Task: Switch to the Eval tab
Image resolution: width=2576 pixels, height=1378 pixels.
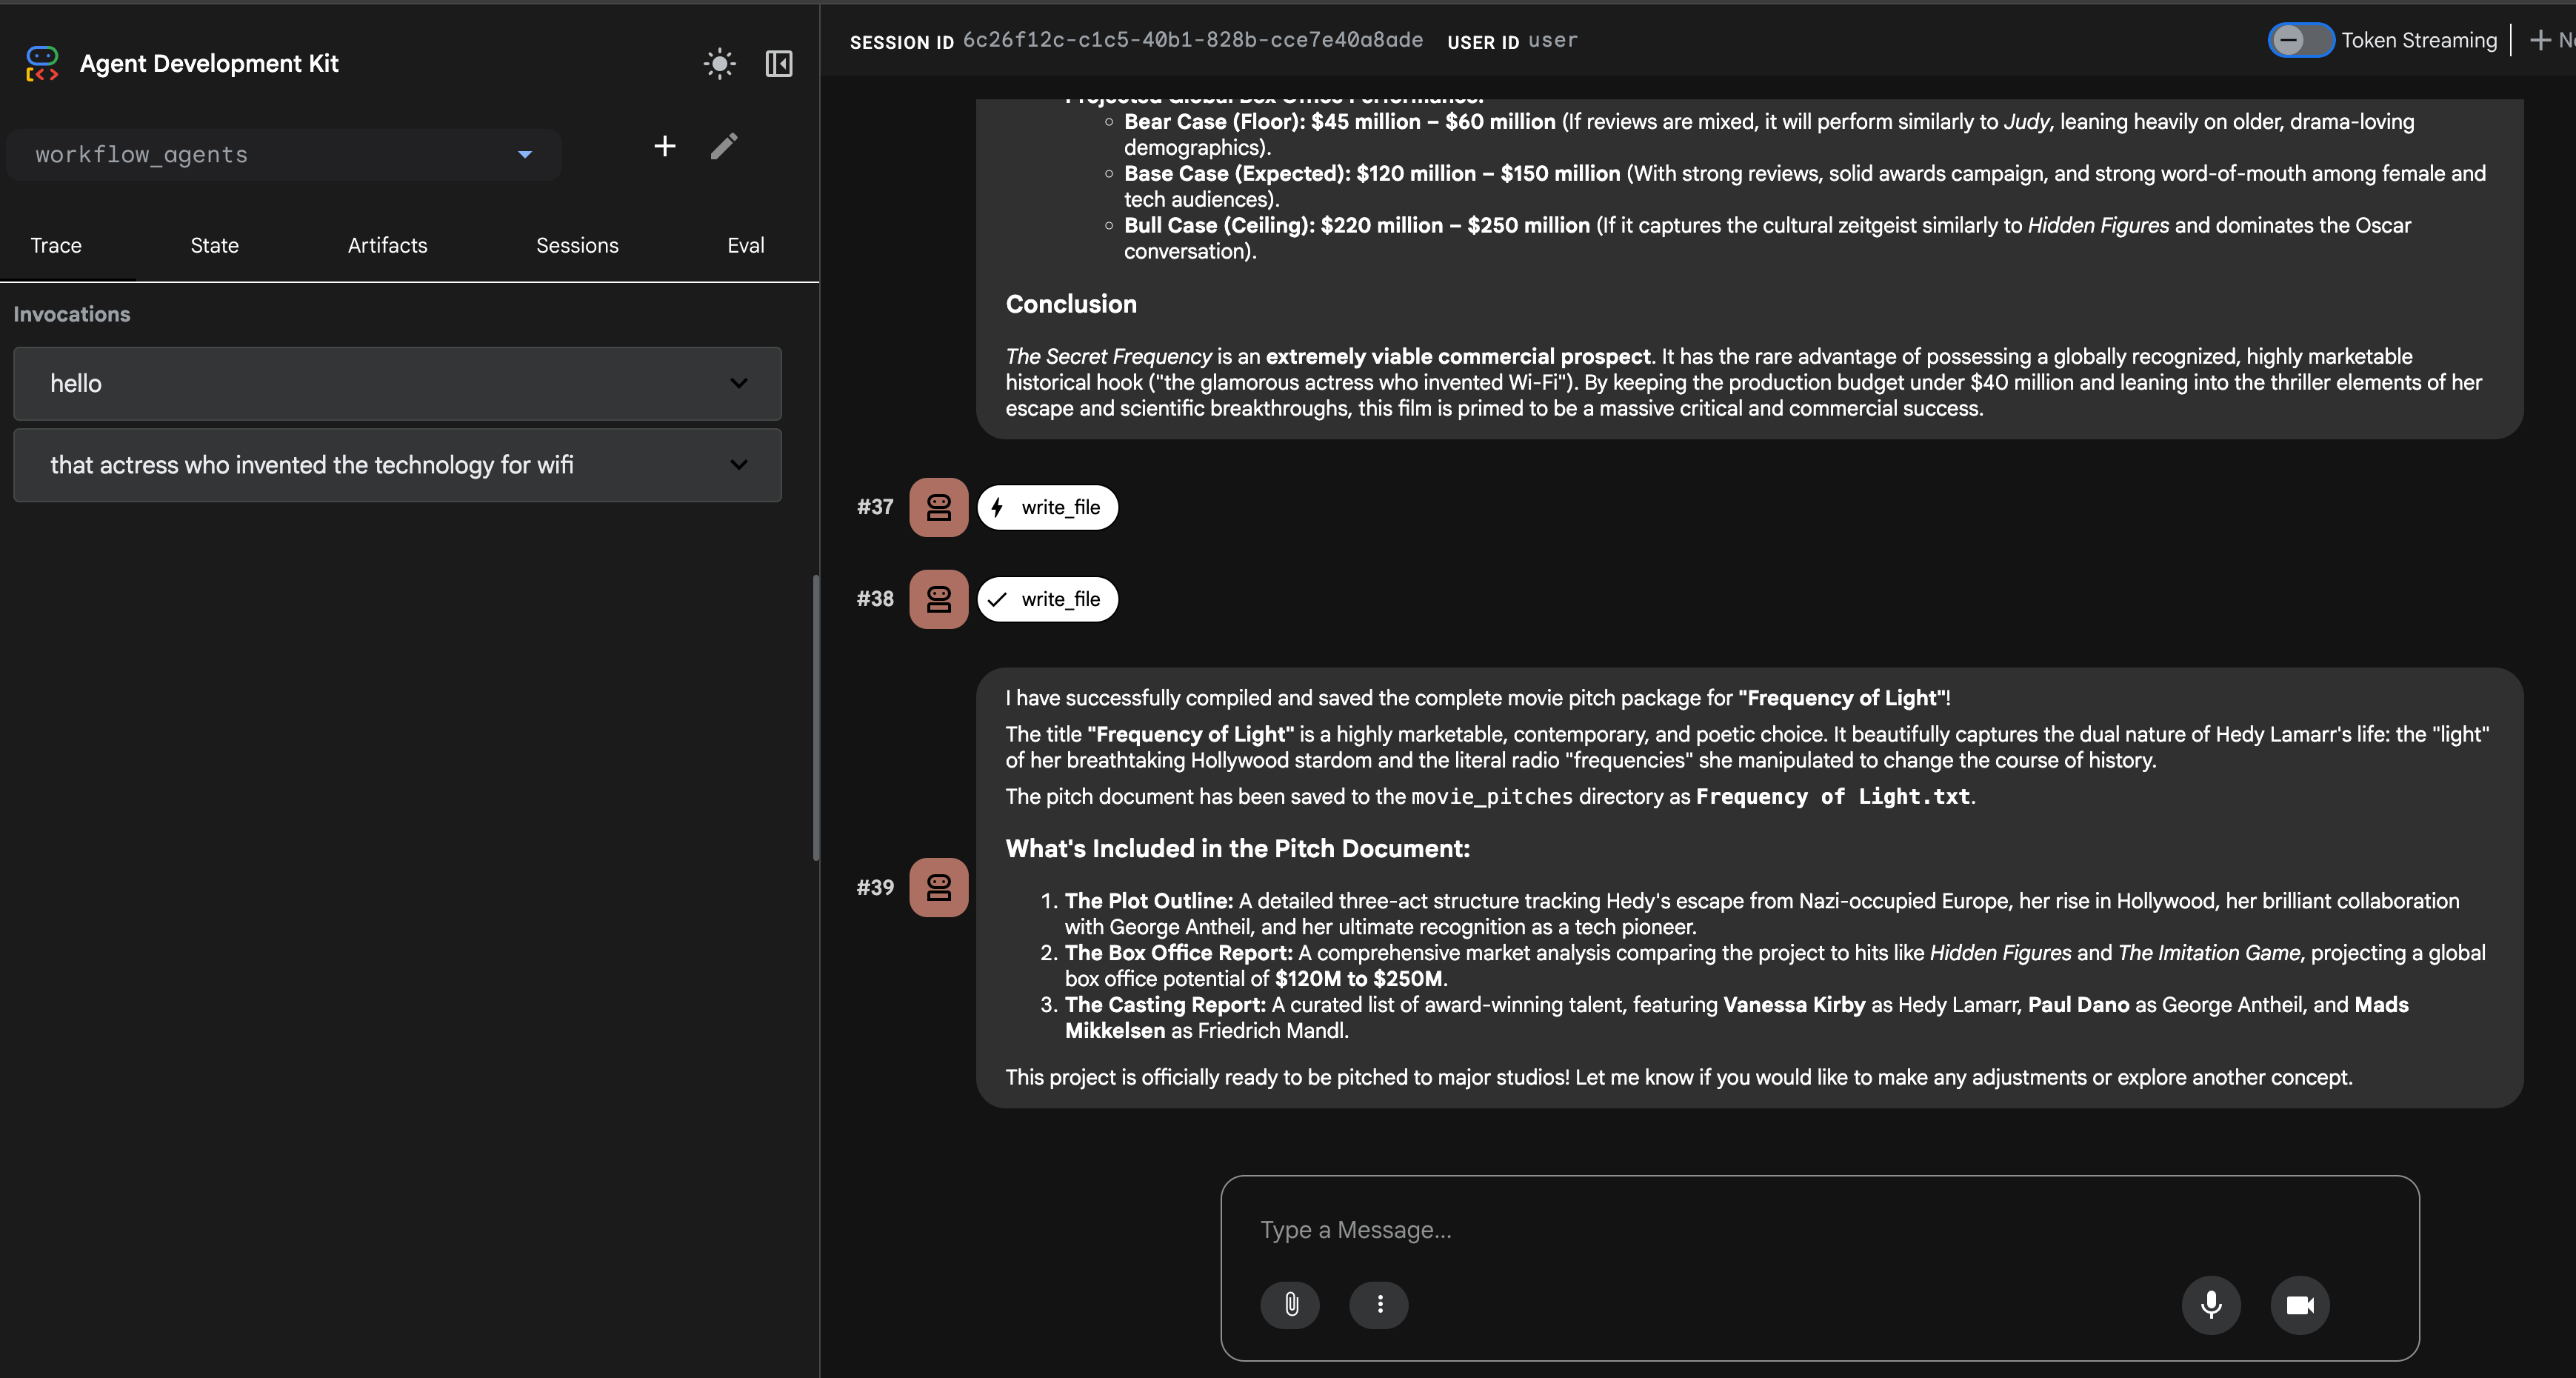Action: [x=746, y=245]
